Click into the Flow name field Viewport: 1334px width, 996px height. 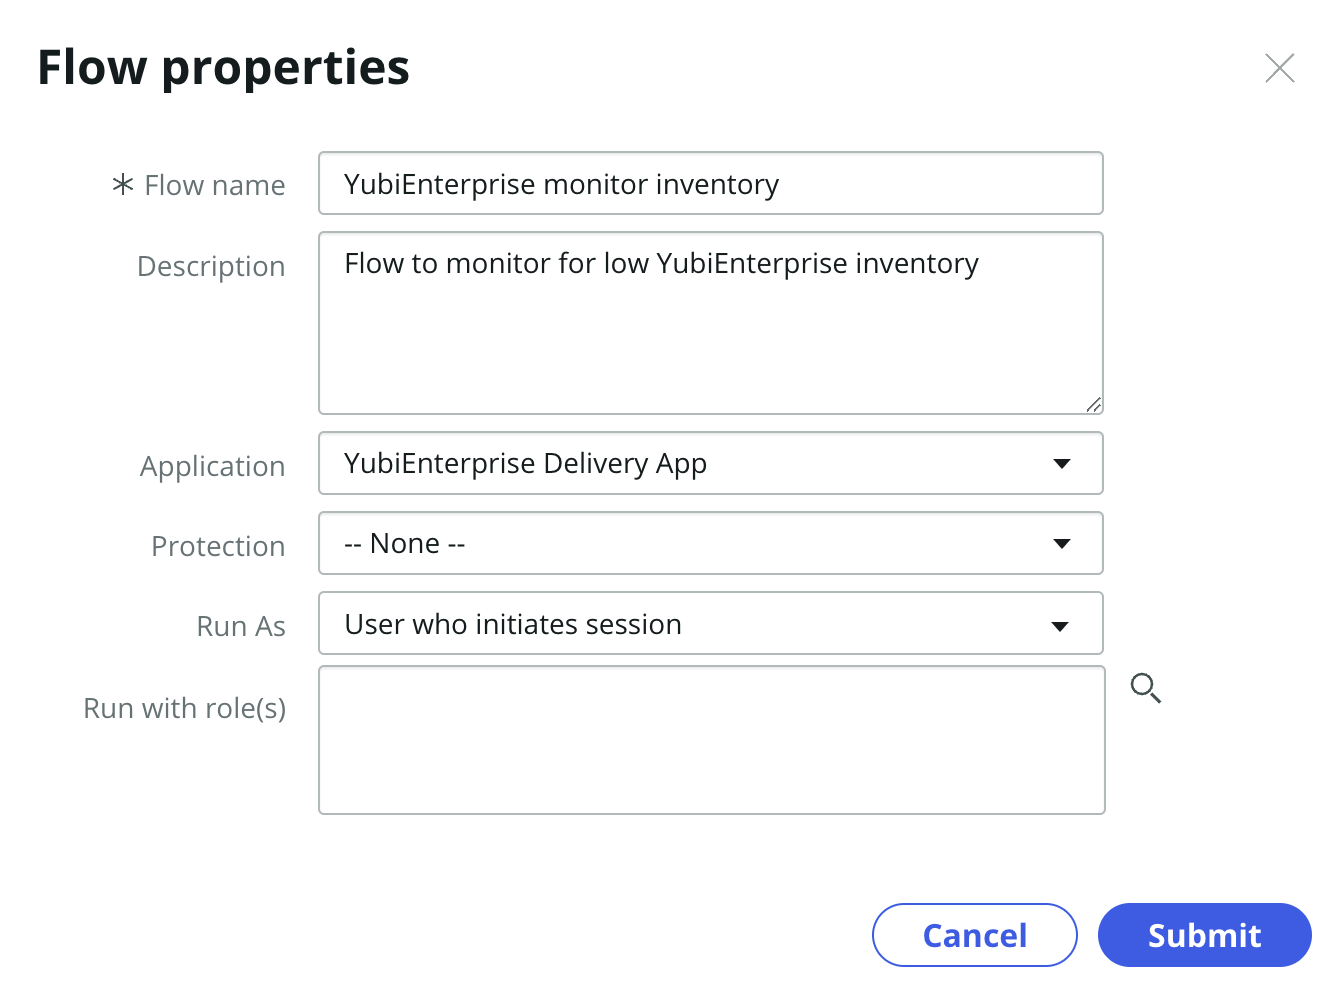(711, 183)
